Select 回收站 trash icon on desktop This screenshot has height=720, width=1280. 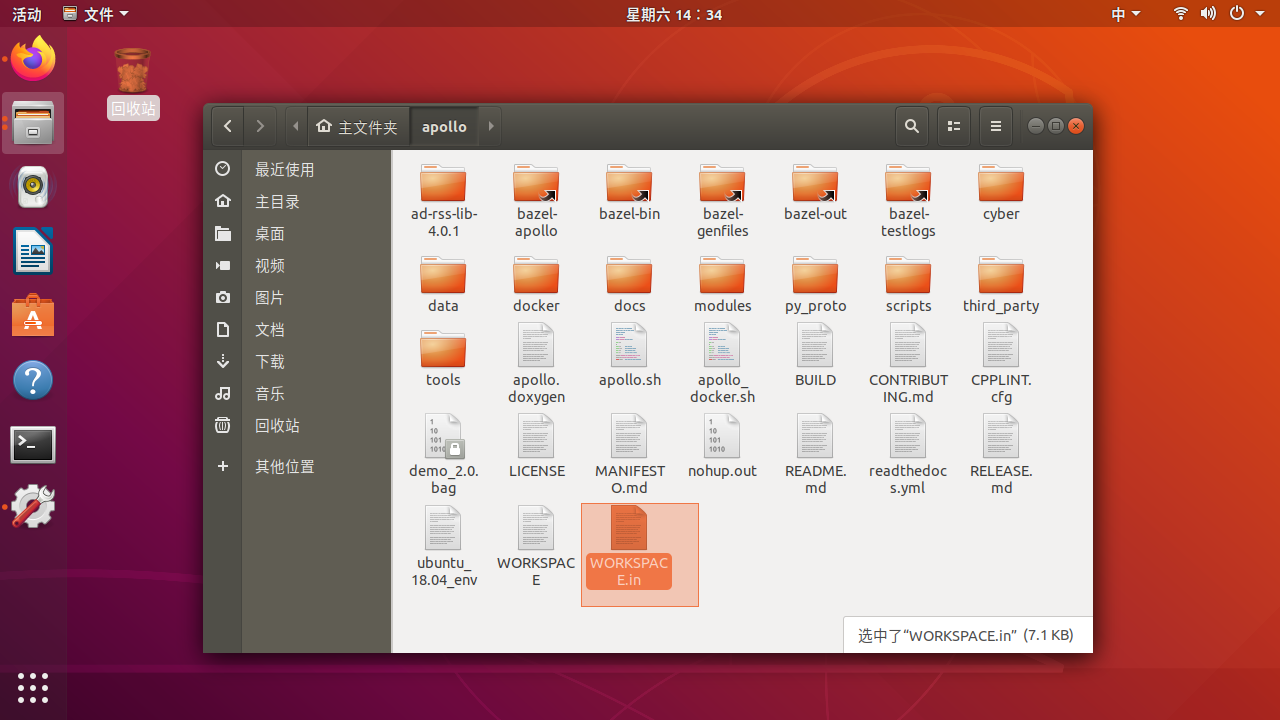pos(133,83)
